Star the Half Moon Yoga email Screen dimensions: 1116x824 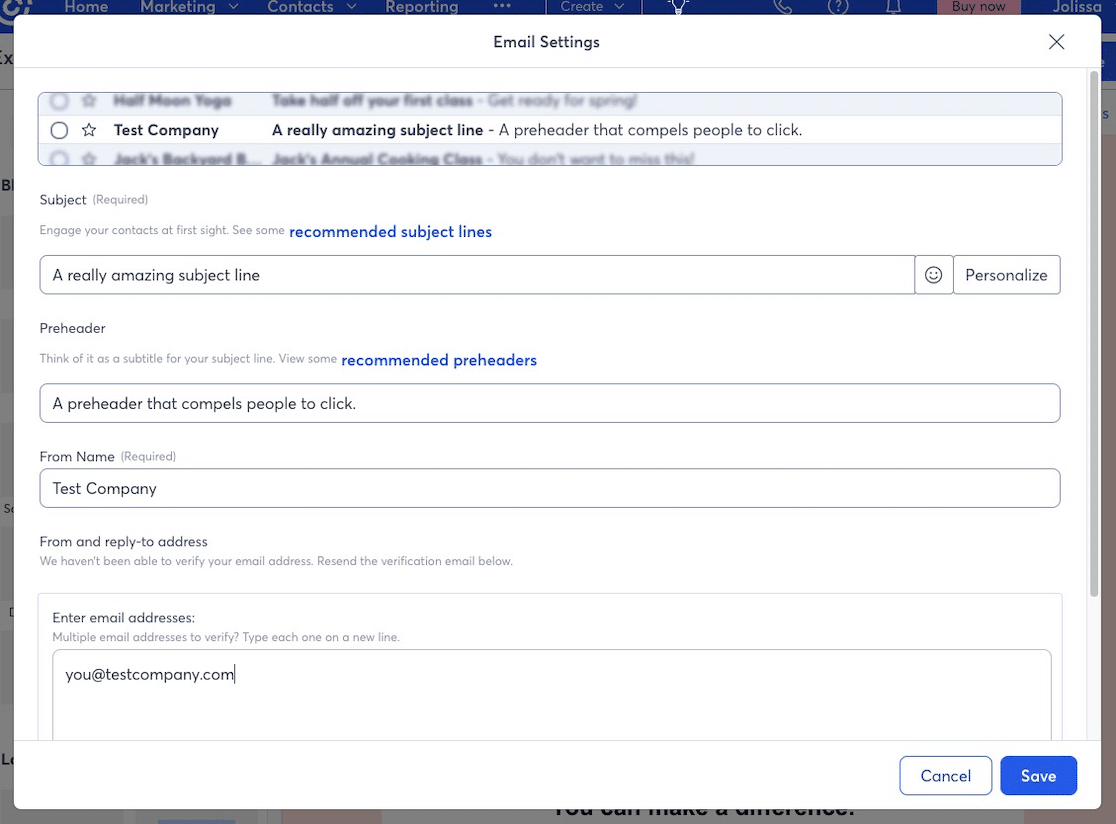[88, 100]
